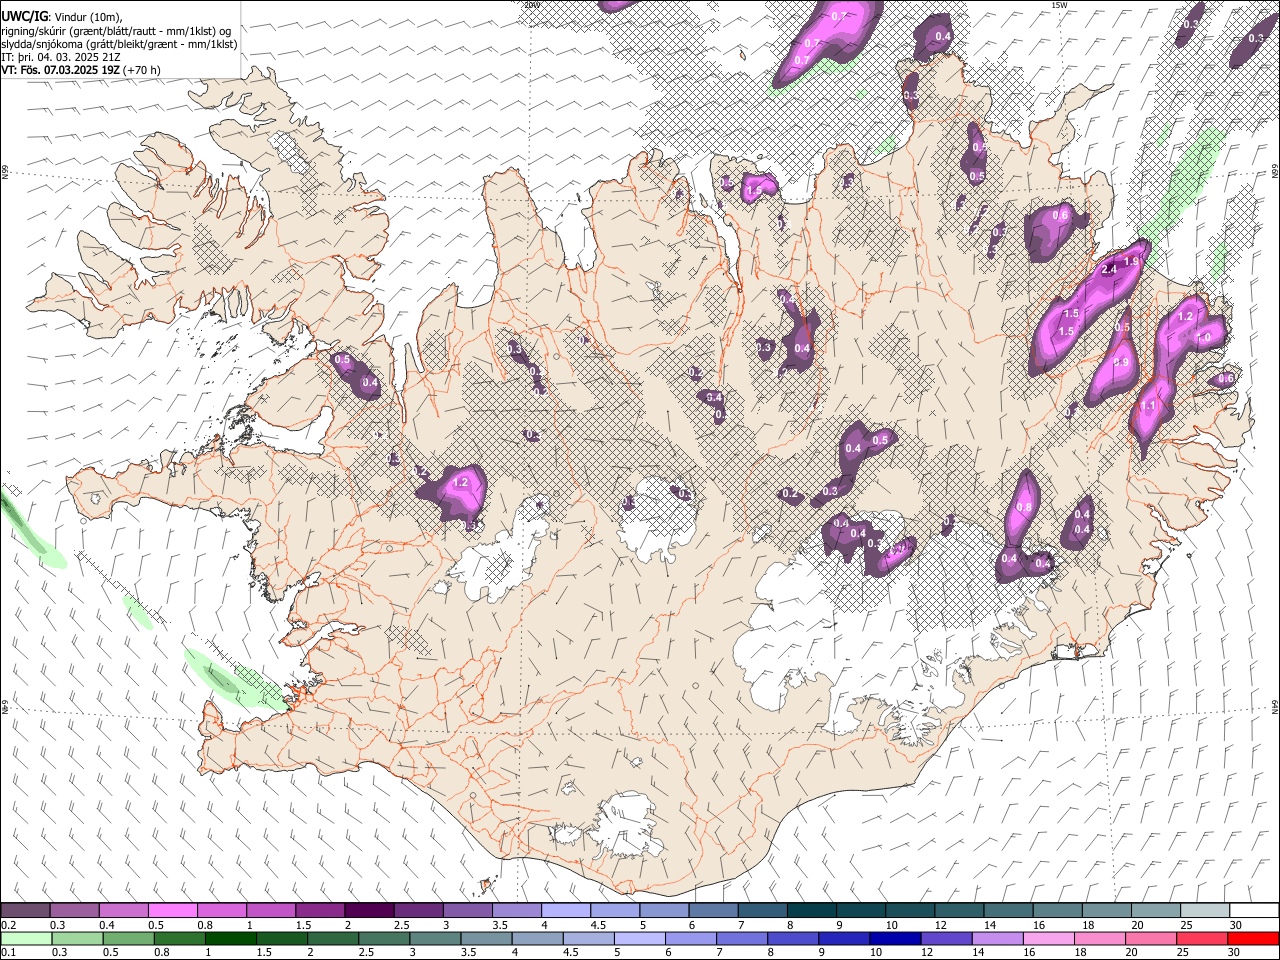Click the '30' label on the snow scale
The image size is (1280, 960).
1235,925
